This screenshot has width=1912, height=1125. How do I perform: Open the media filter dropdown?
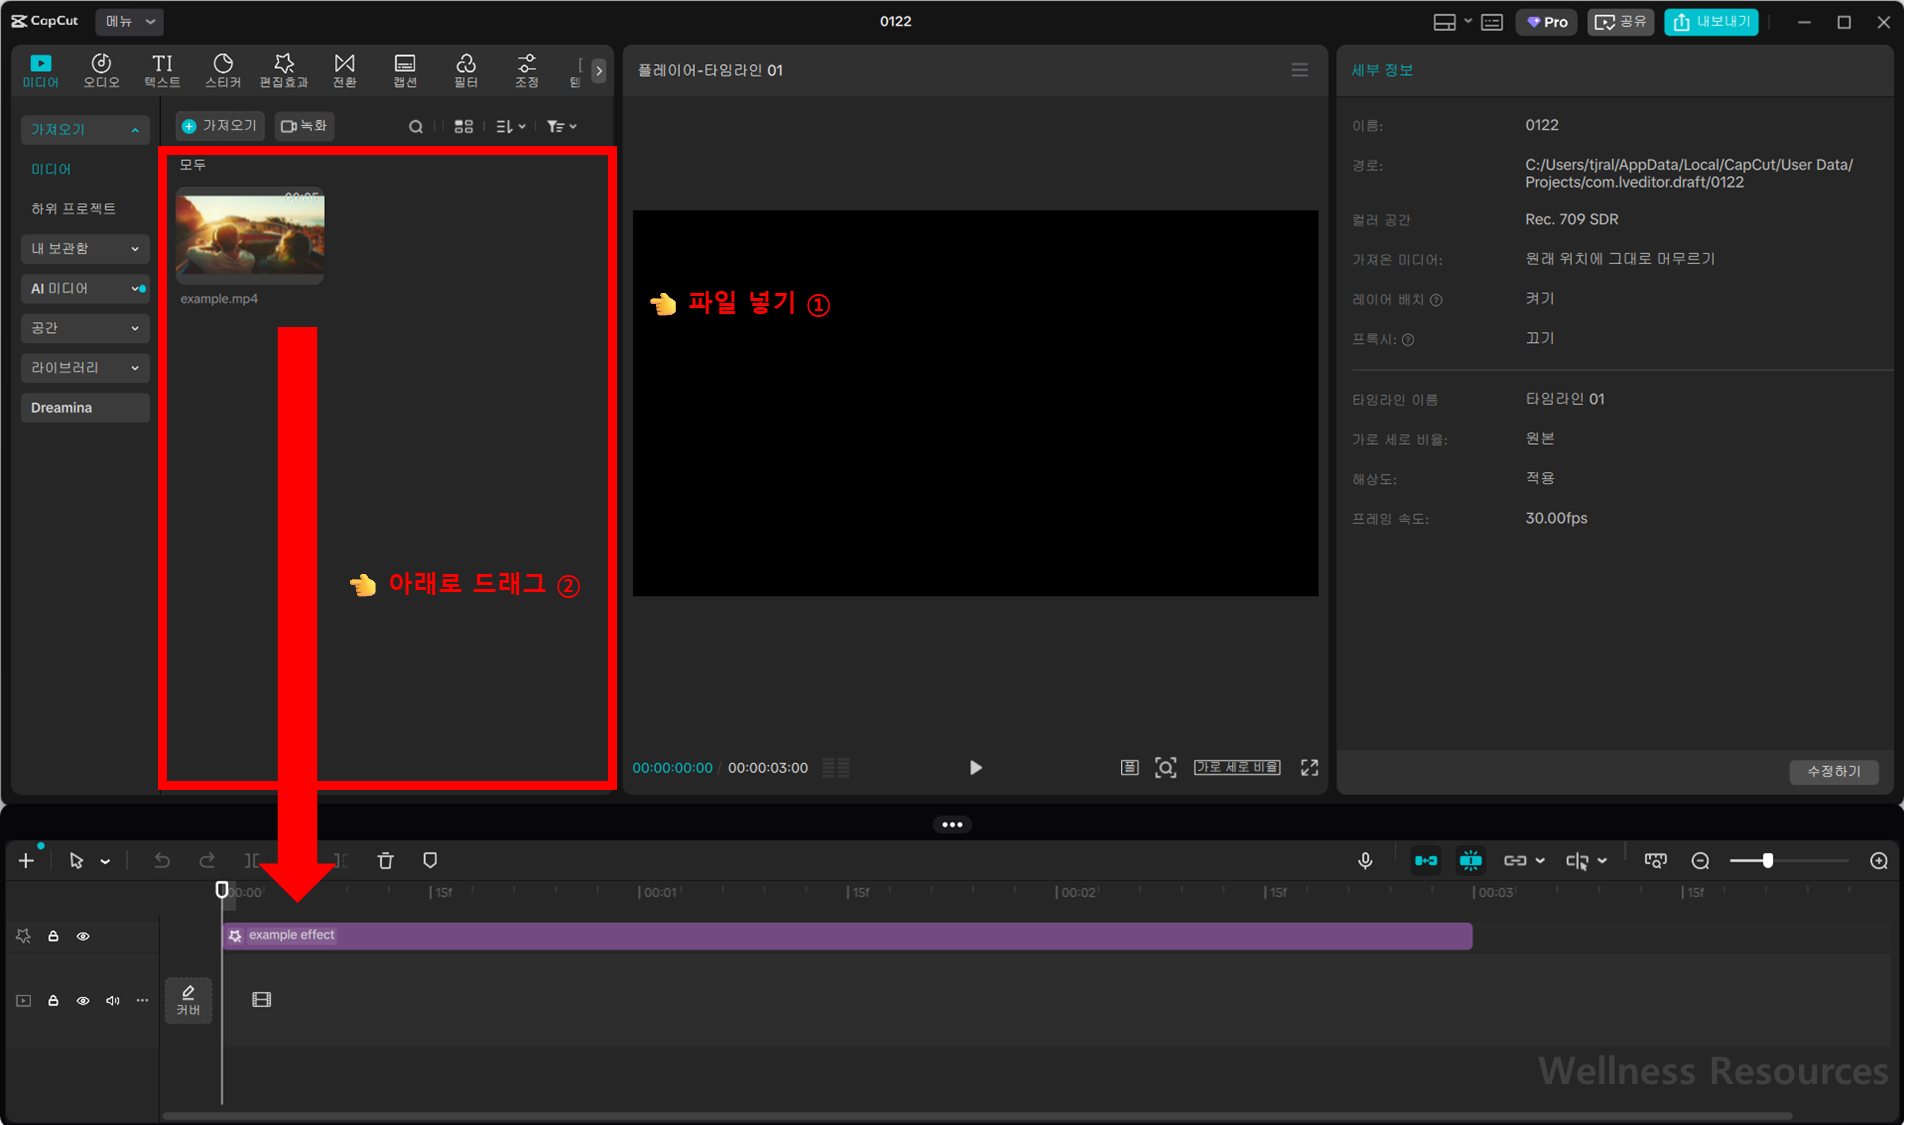562,126
